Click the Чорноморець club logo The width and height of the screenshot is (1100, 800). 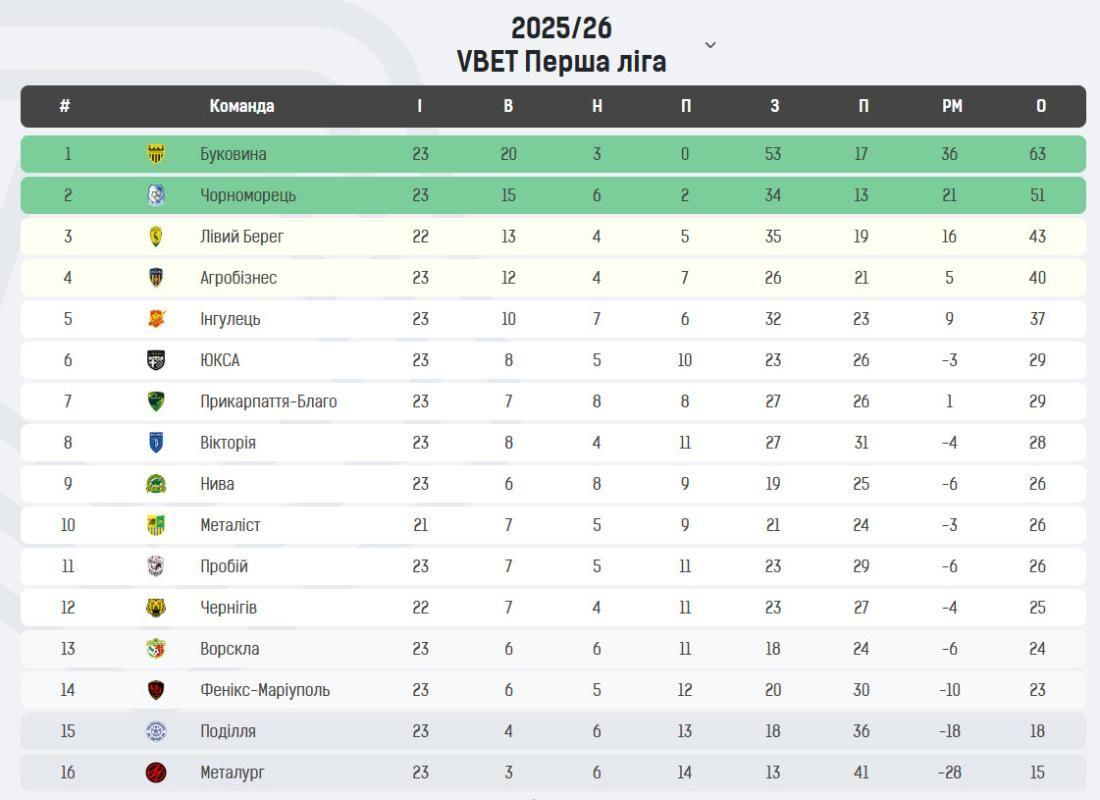[x=156, y=195]
